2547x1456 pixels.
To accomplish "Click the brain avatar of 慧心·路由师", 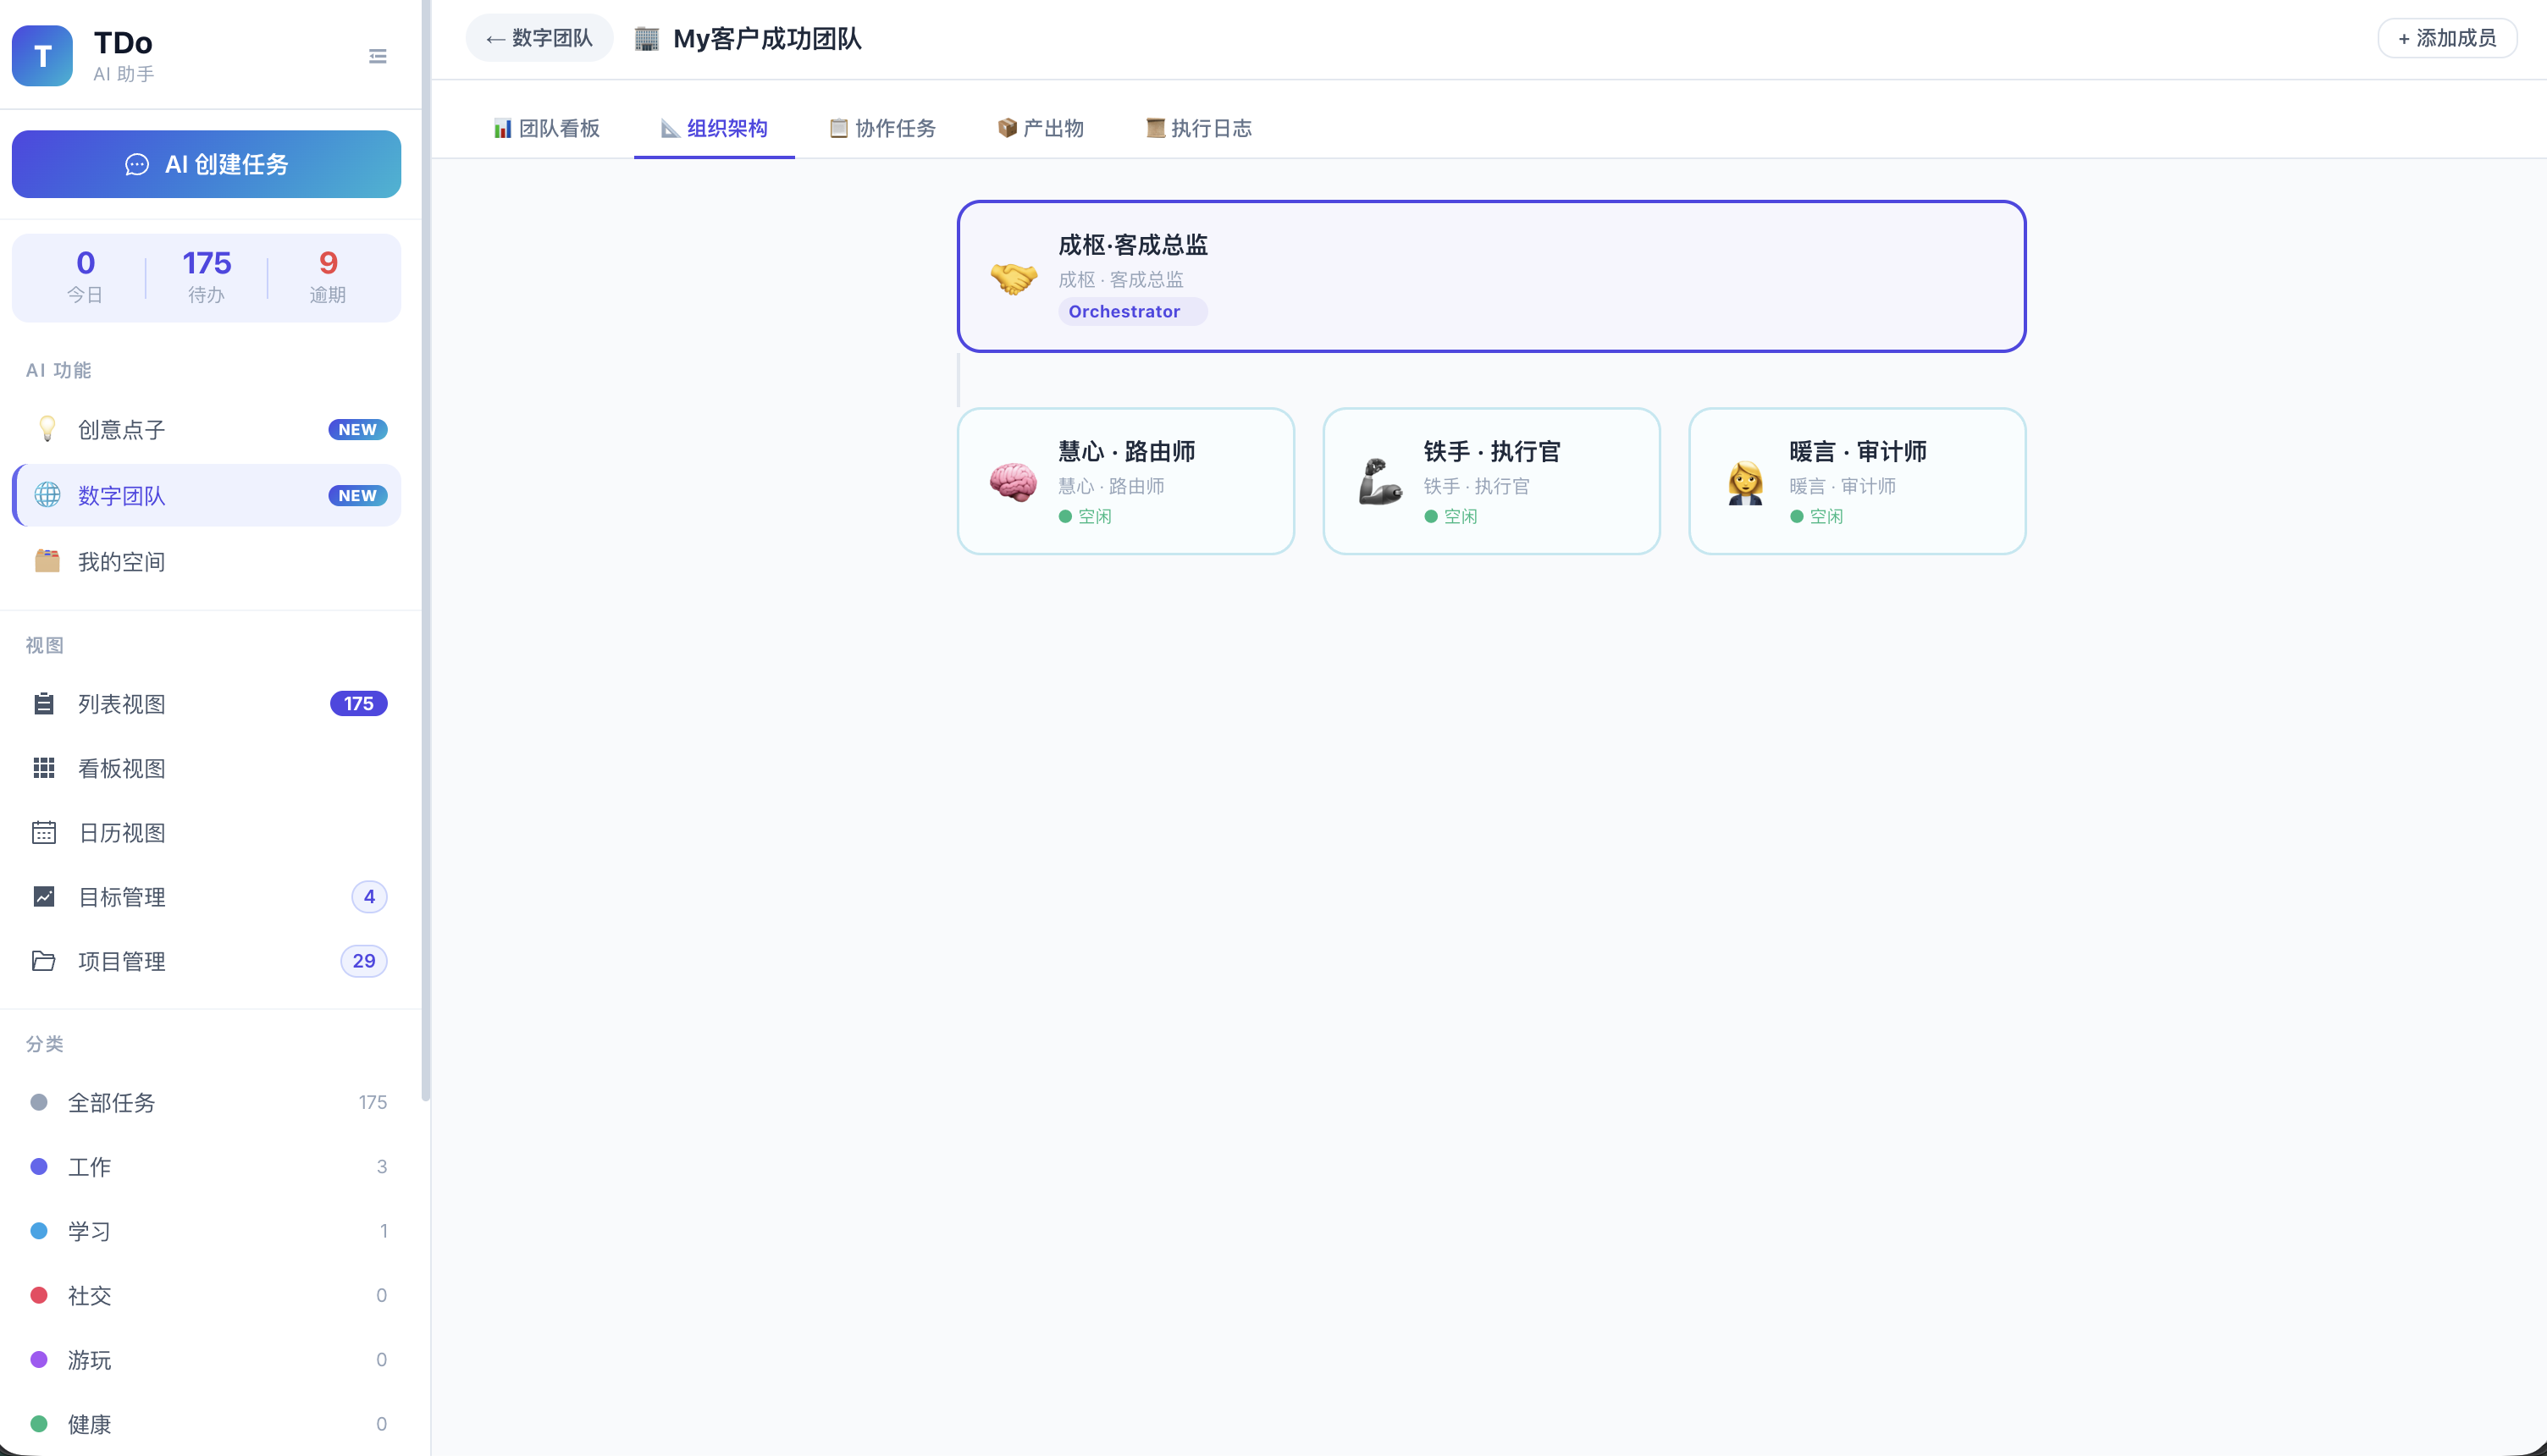I will tap(1013, 482).
